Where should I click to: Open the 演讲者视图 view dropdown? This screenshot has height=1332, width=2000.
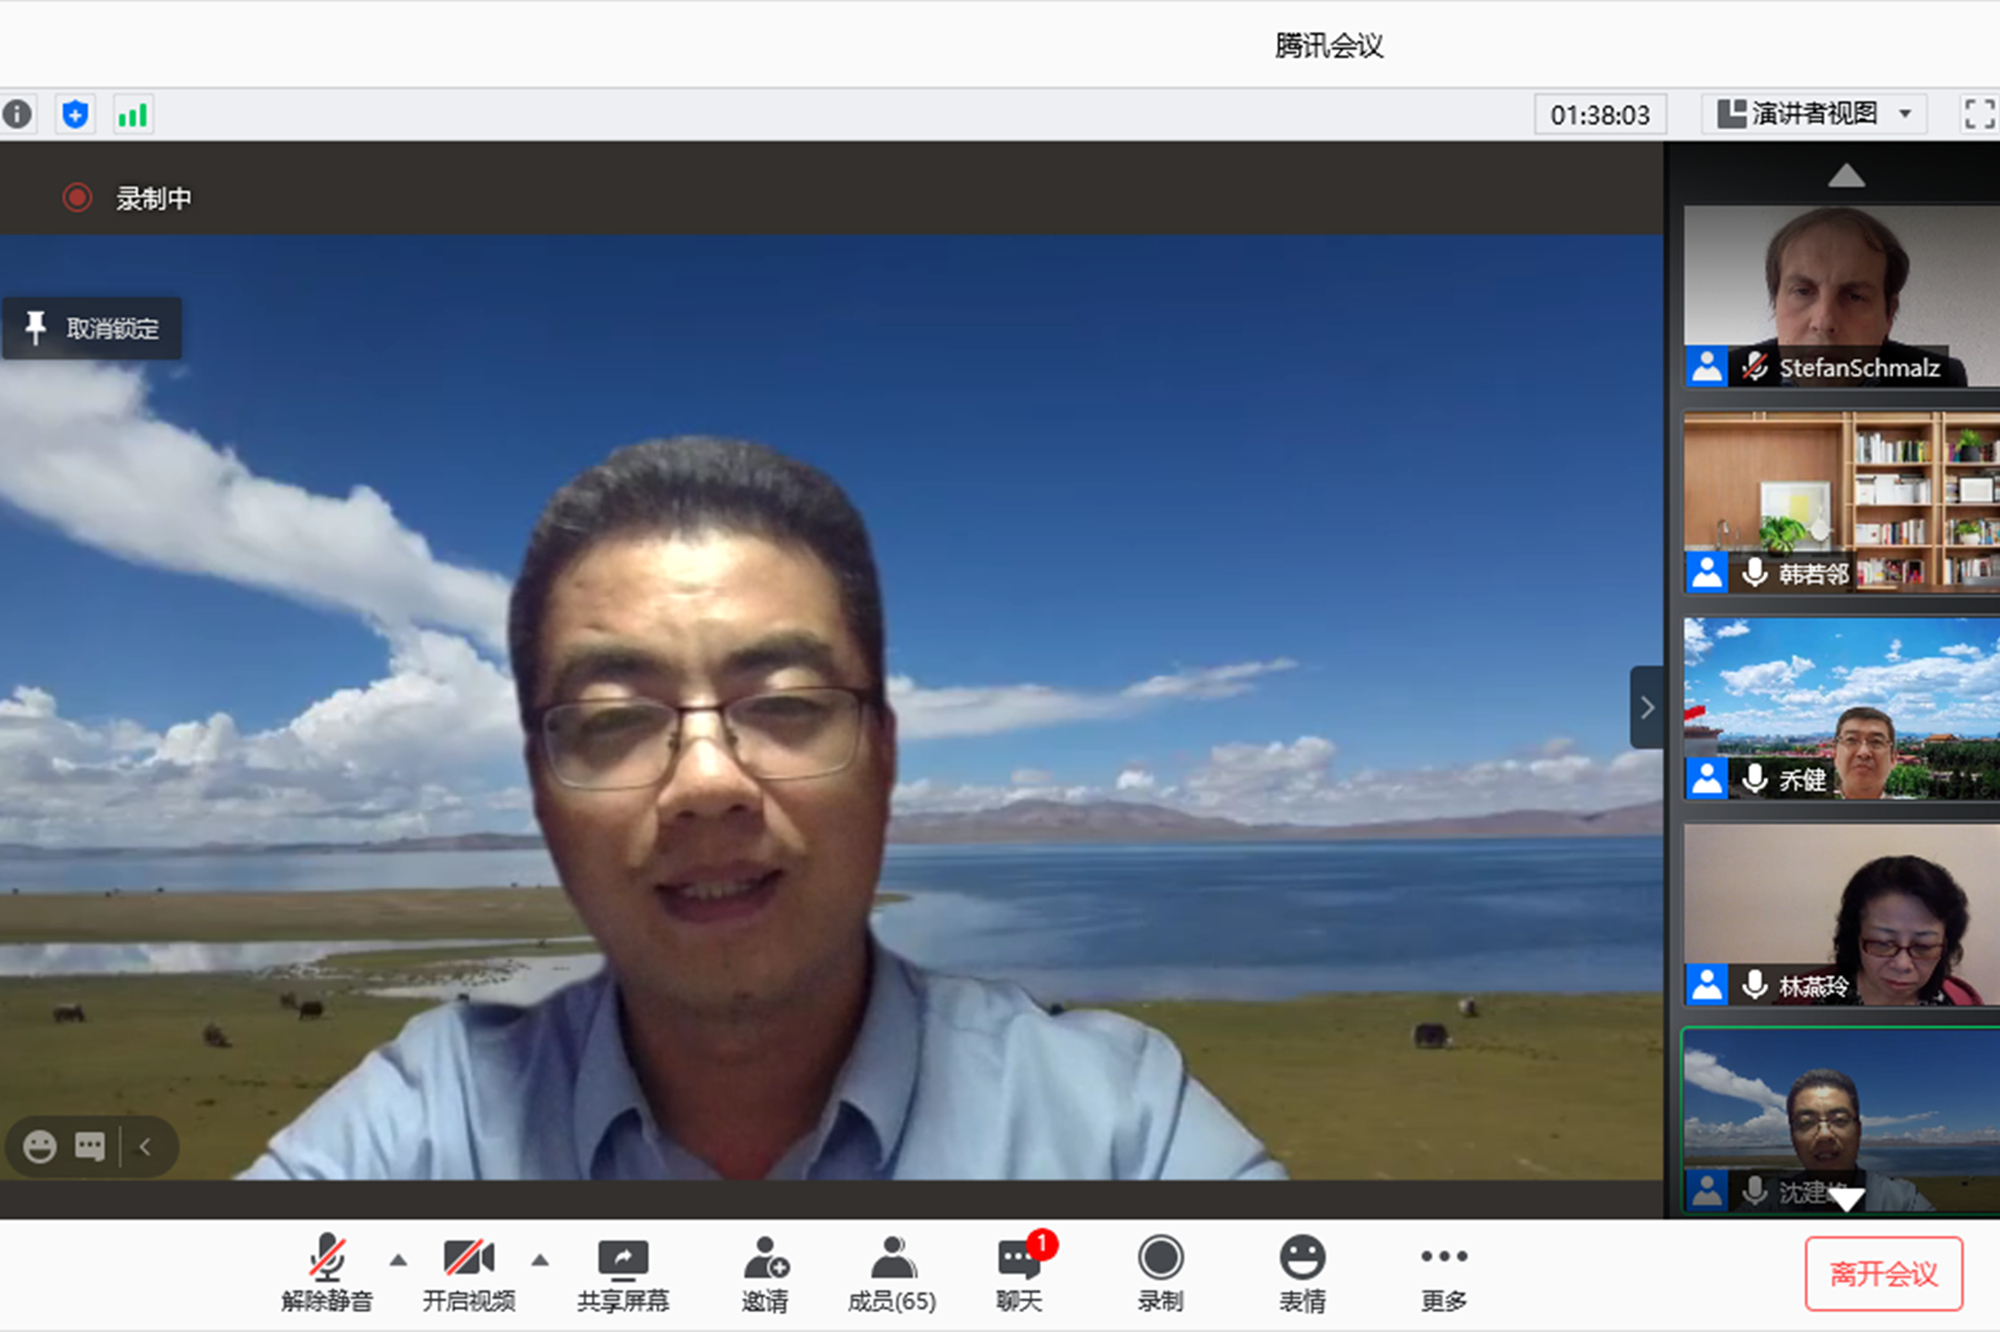click(1813, 114)
